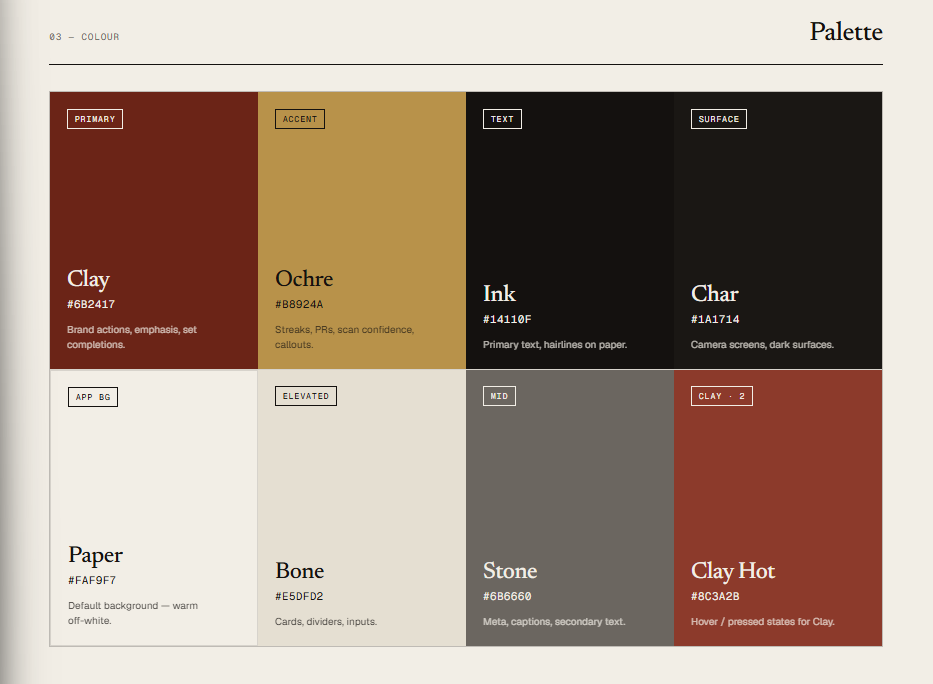933x684 pixels.
Task: Select the hex code #1A1714
Action: pyautogui.click(x=715, y=319)
